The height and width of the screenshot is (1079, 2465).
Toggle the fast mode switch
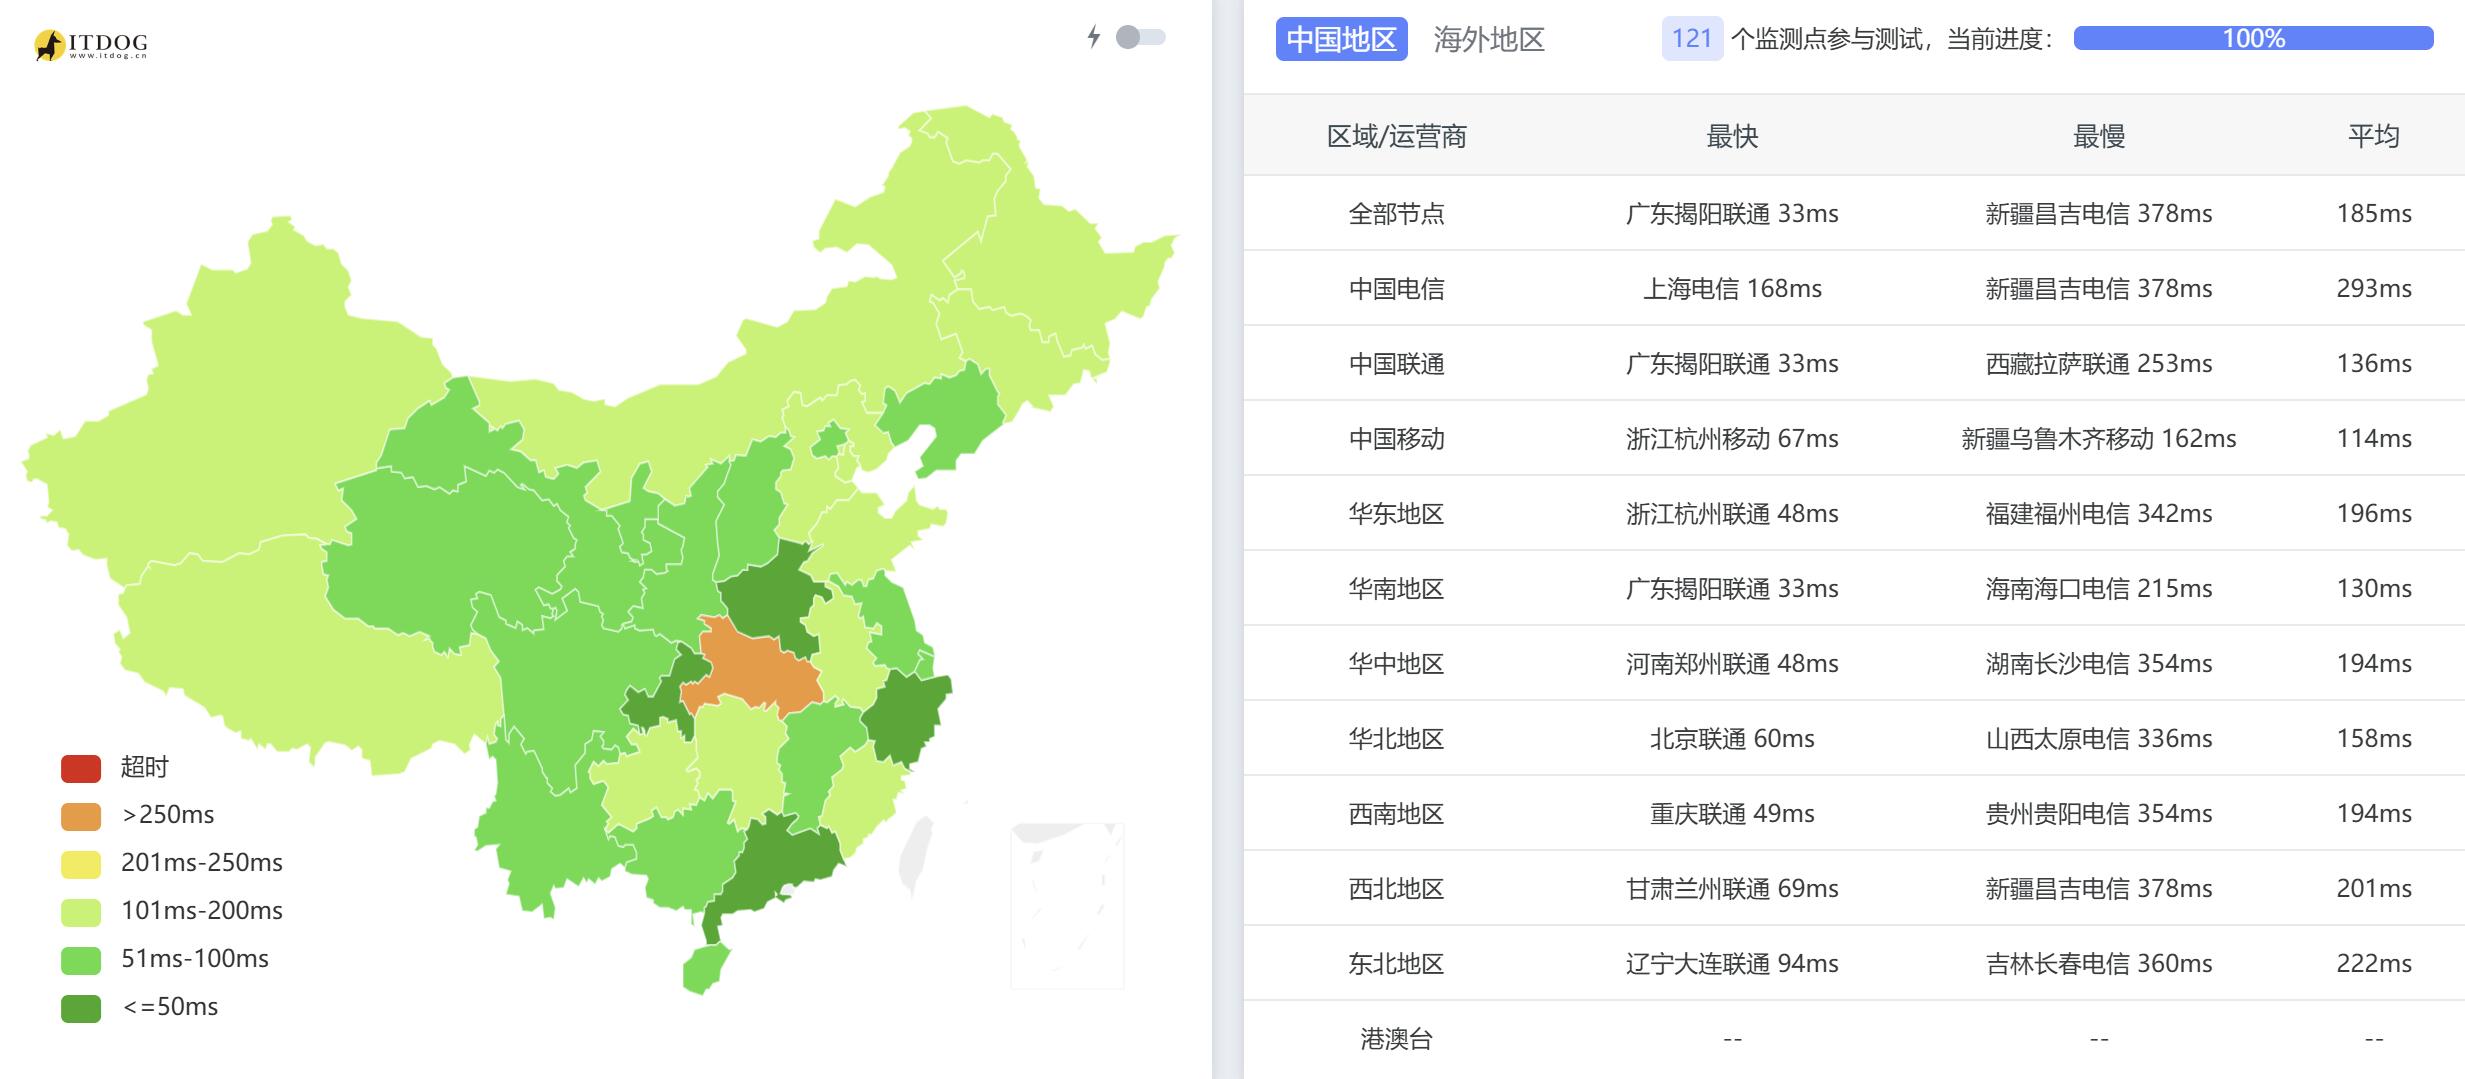[x=1141, y=37]
